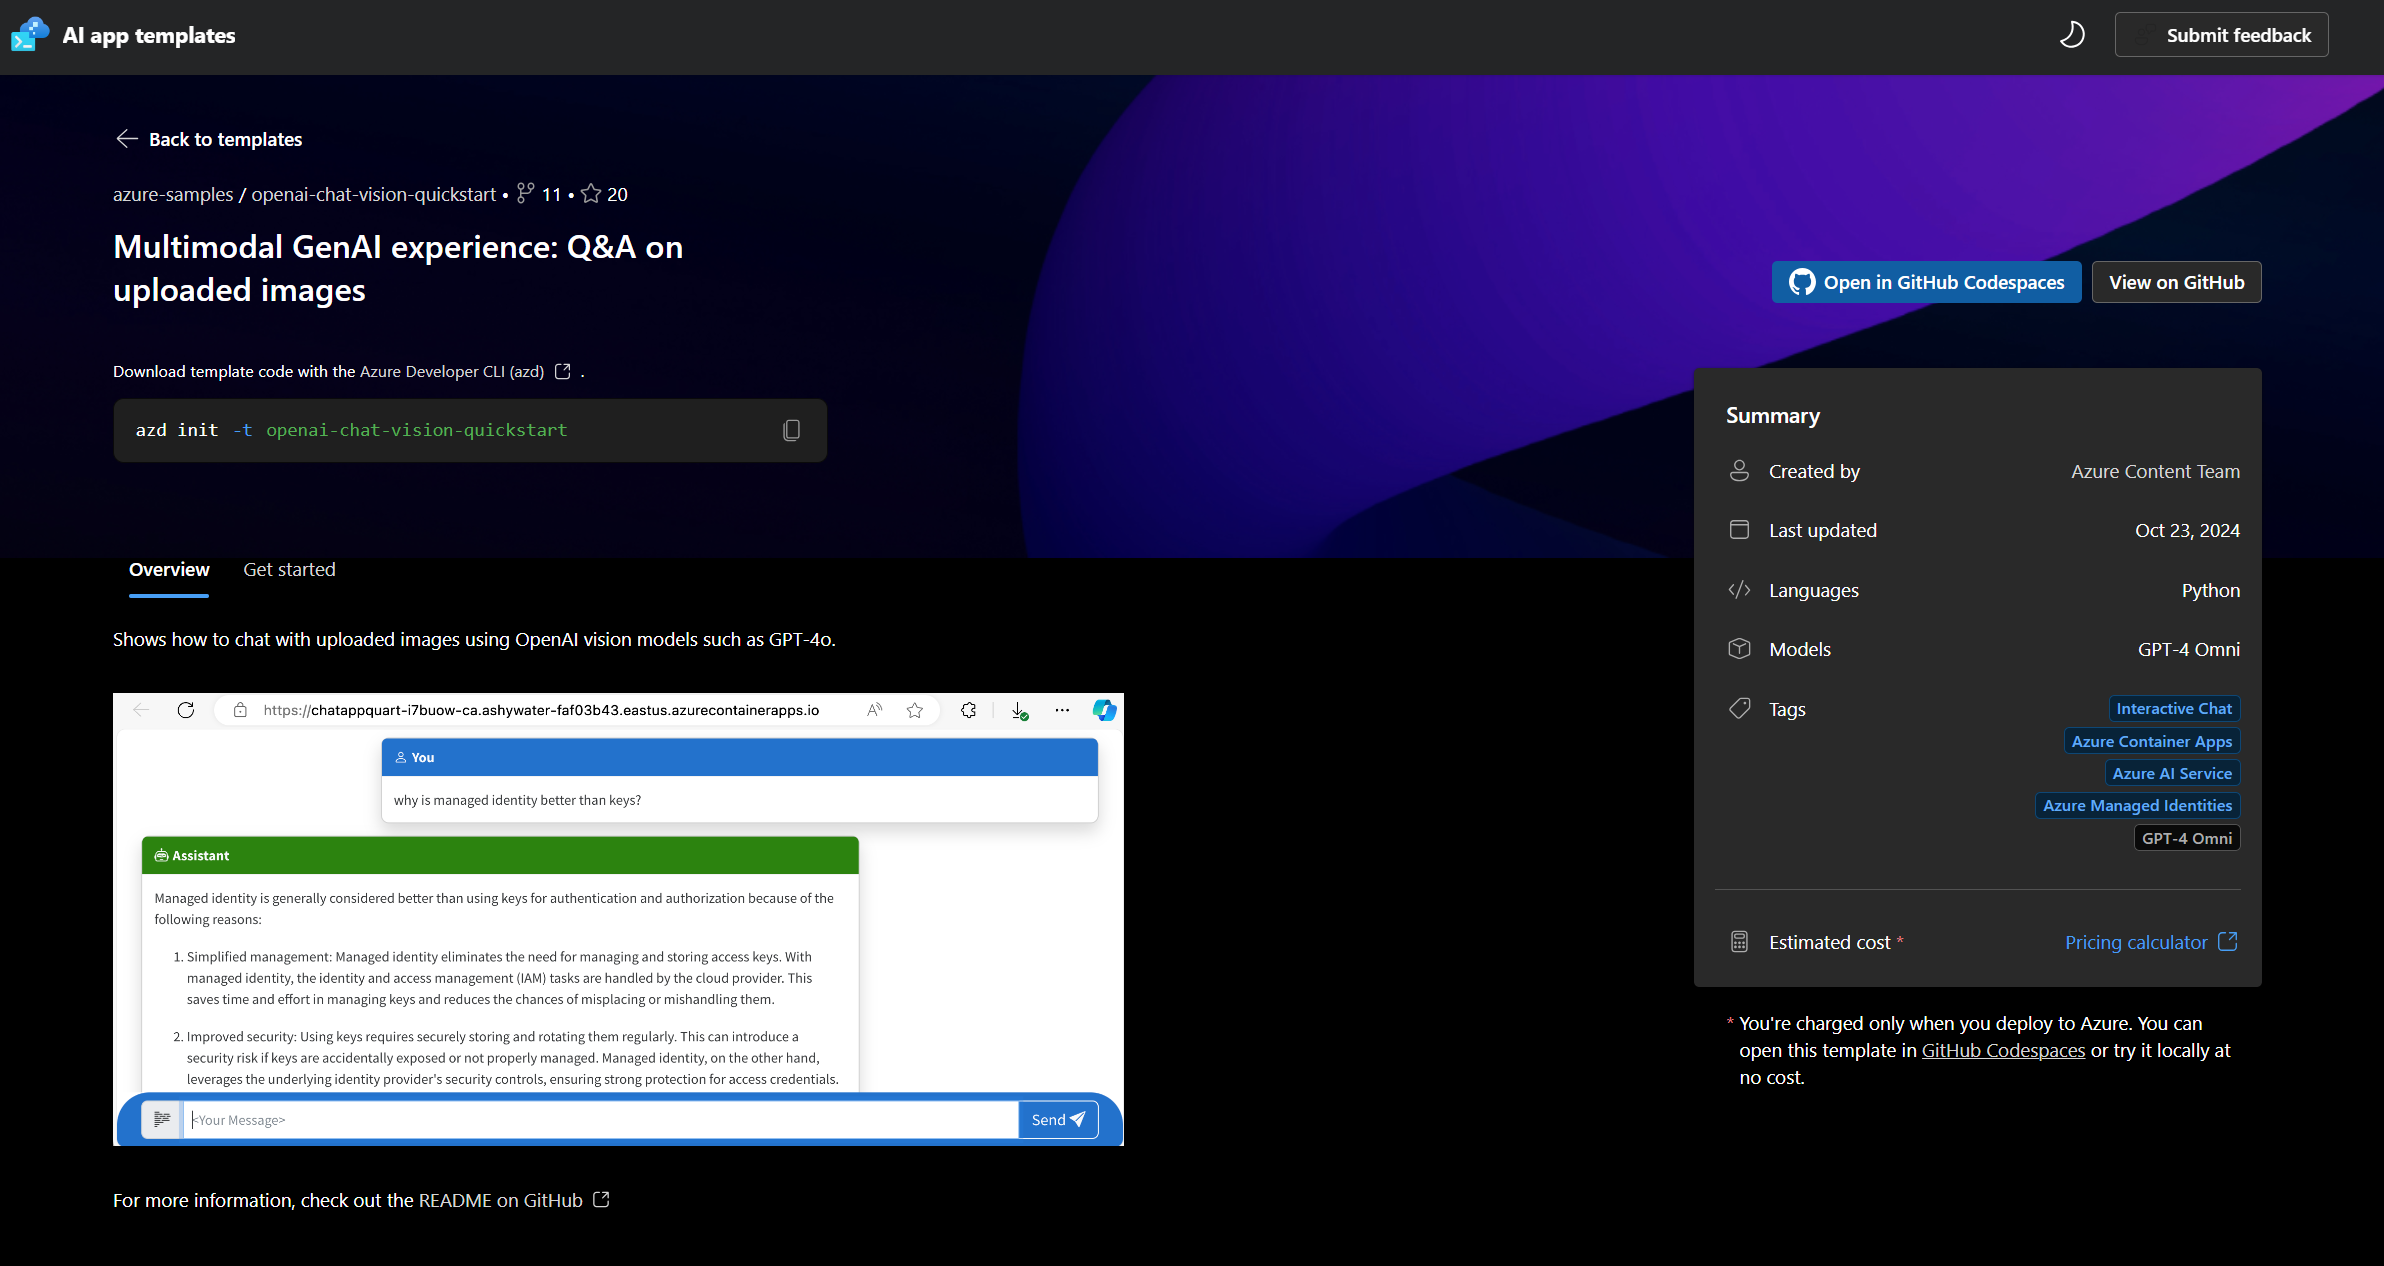Select the Azure Container Apps tag
The width and height of the screenshot is (2384, 1266).
(2152, 741)
